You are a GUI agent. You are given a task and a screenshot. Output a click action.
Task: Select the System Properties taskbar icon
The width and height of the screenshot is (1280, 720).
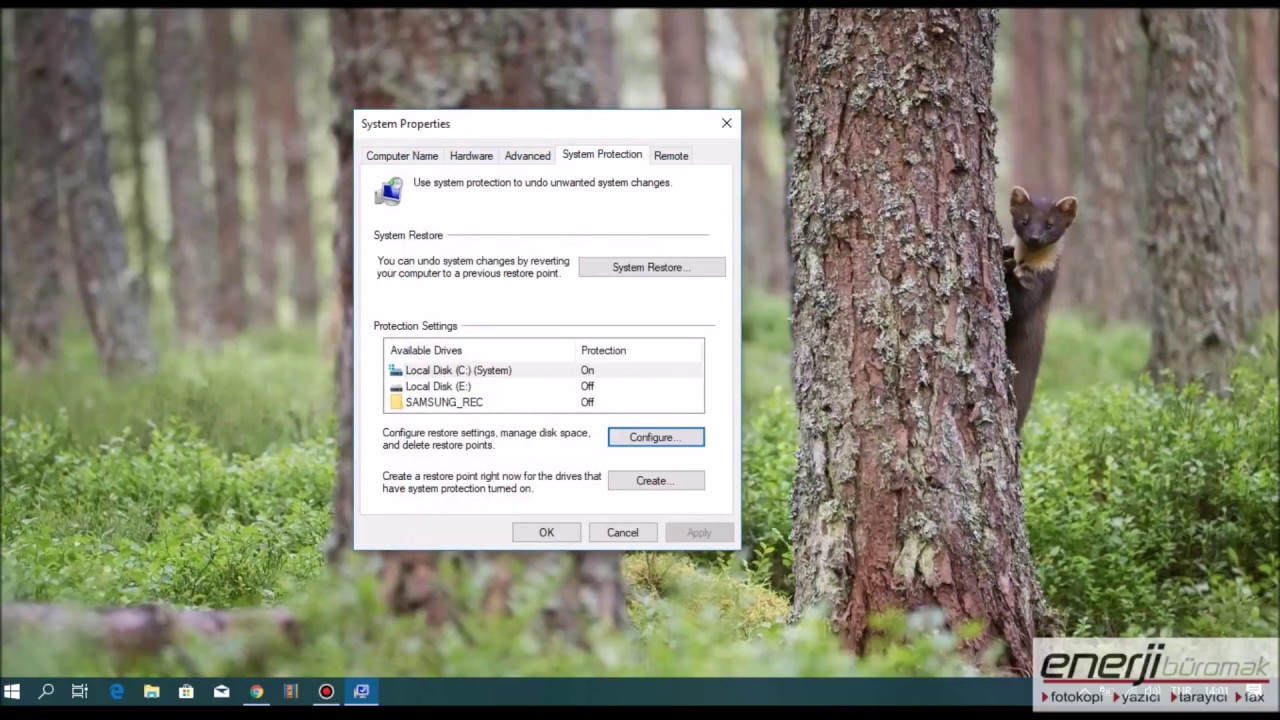[x=361, y=691]
